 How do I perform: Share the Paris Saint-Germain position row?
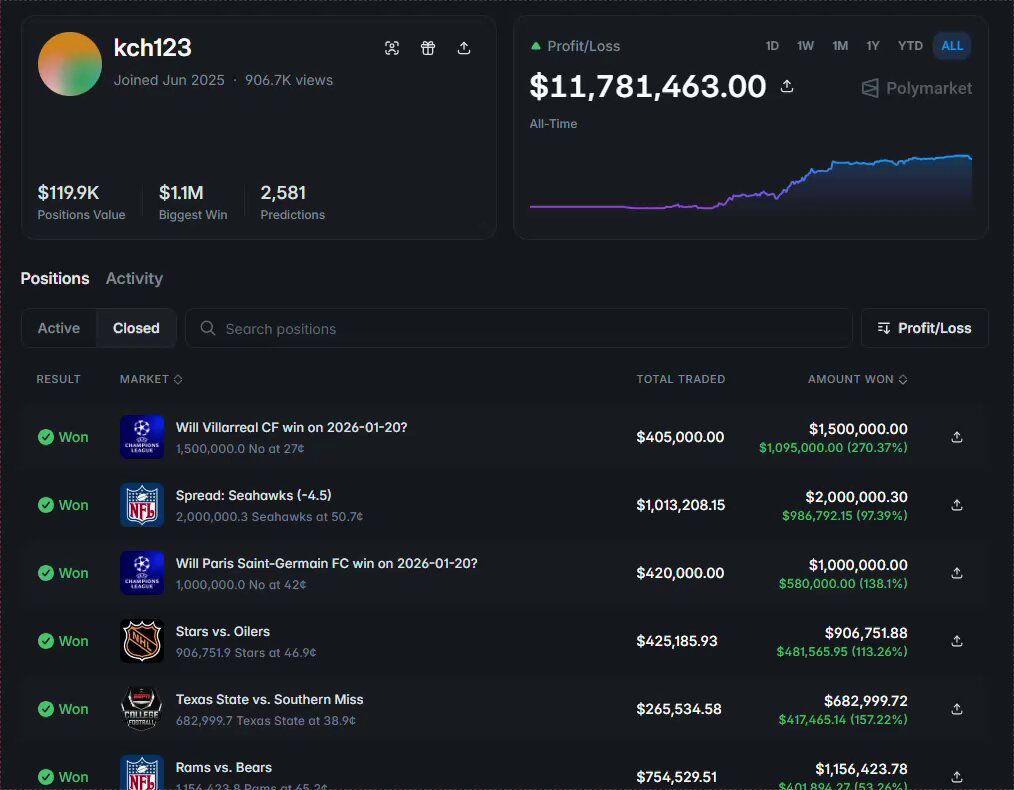(957, 573)
